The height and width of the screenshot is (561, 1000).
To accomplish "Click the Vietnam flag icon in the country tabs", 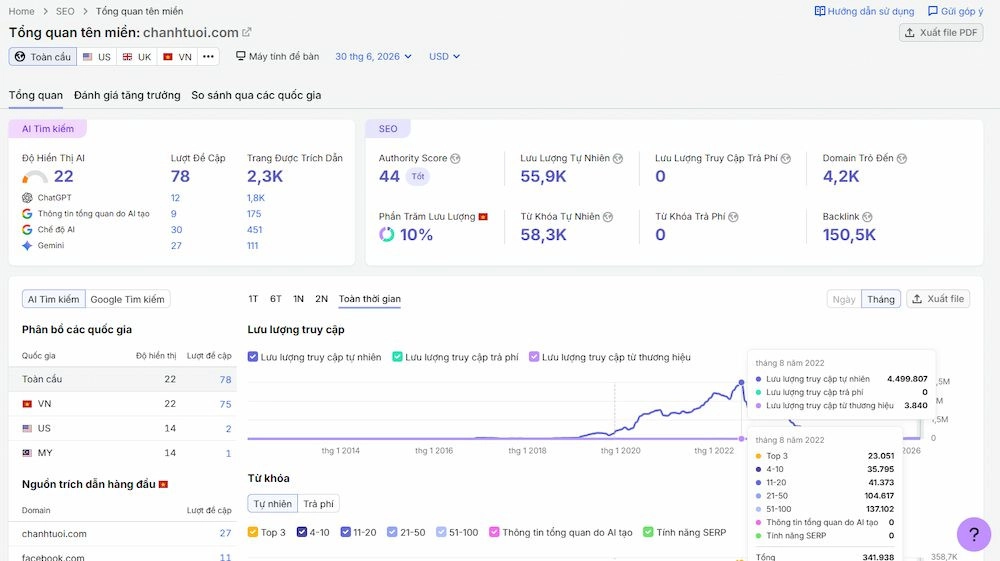I will tap(168, 57).
